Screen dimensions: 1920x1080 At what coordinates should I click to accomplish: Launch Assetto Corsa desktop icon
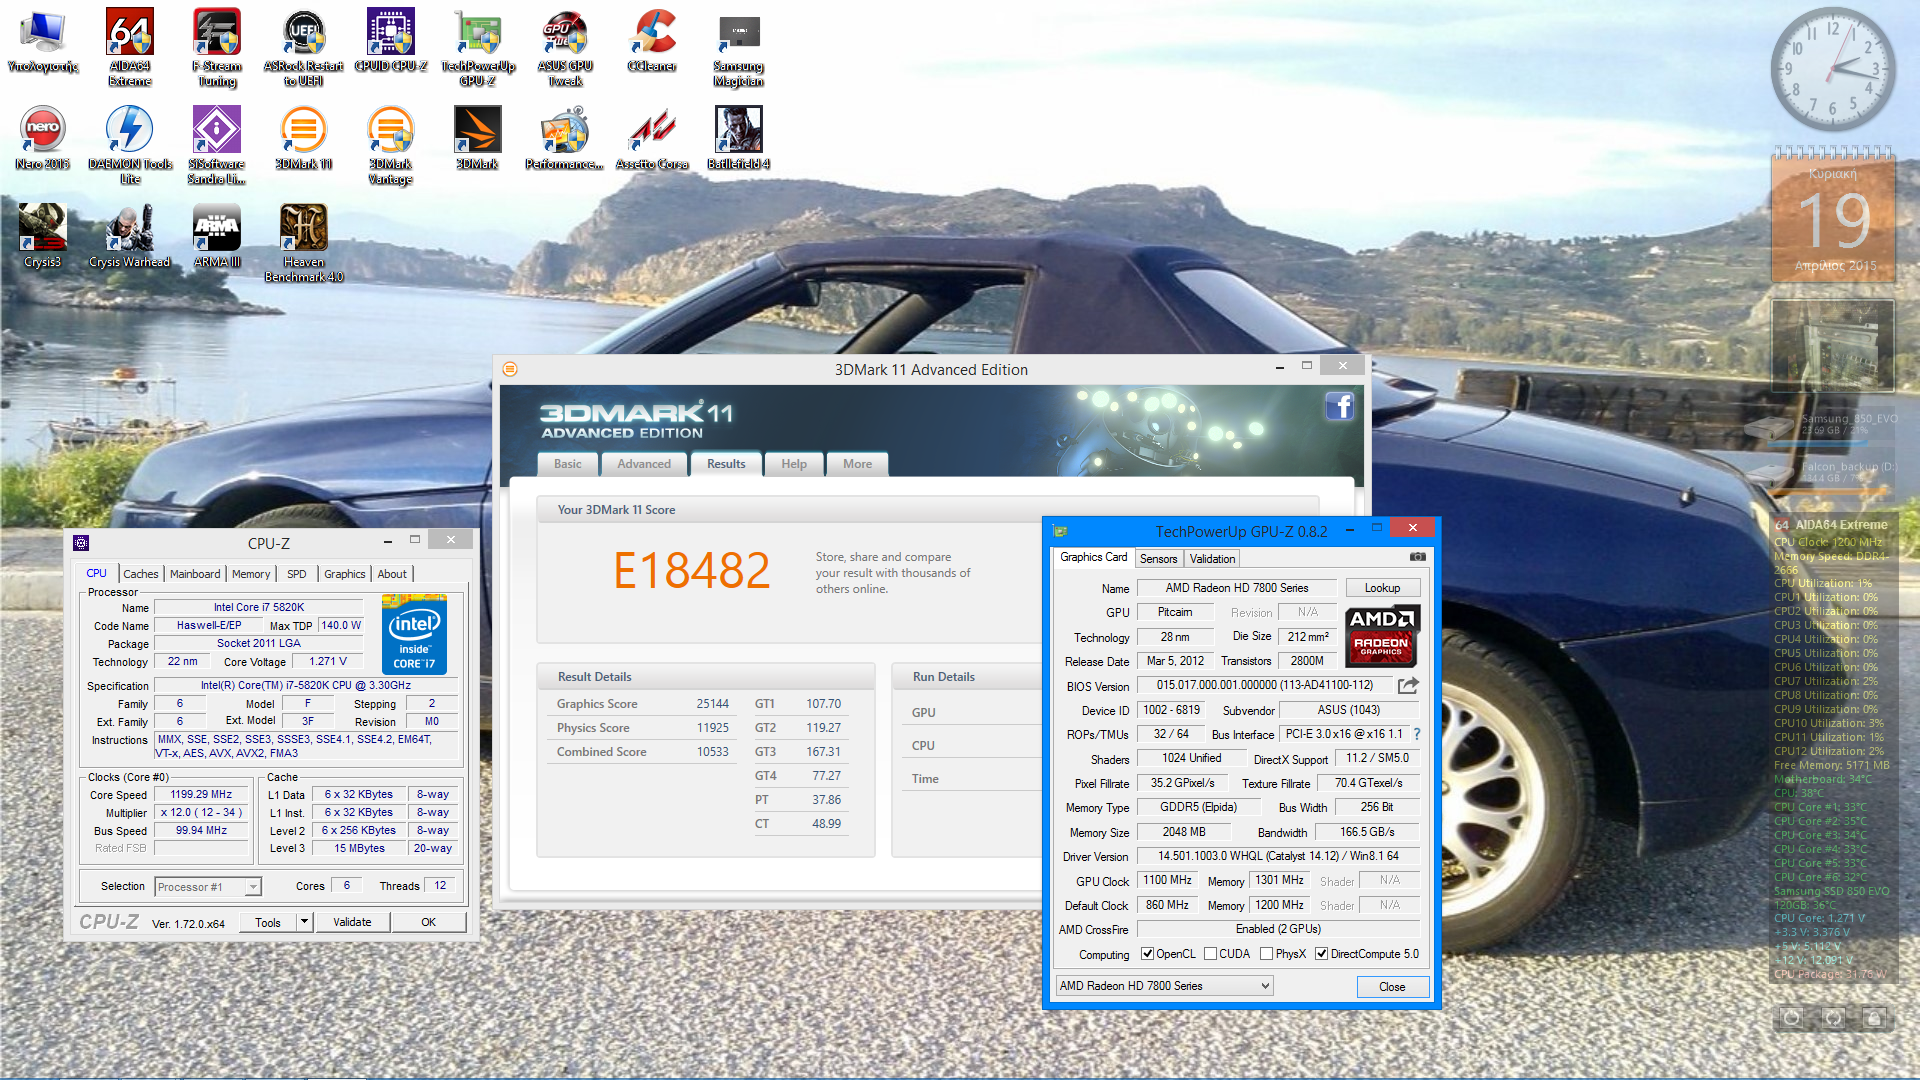pos(652,138)
